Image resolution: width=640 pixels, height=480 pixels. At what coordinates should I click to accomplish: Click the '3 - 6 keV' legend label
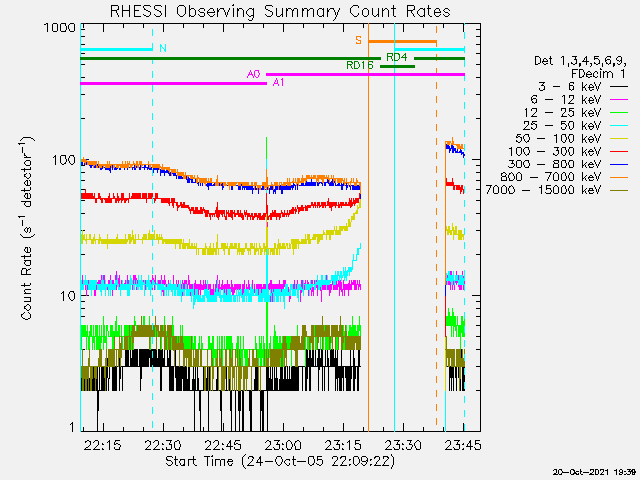(569, 87)
